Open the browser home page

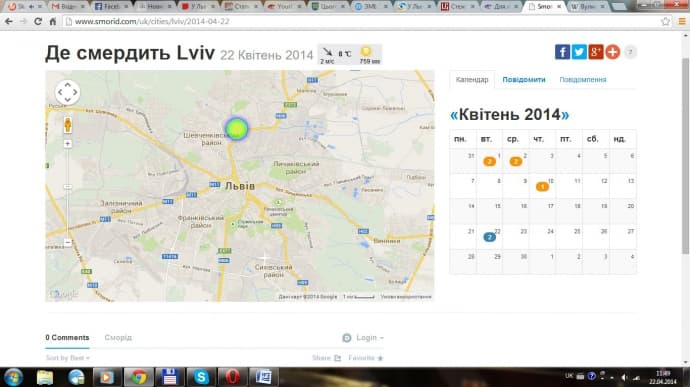[x=52, y=21]
